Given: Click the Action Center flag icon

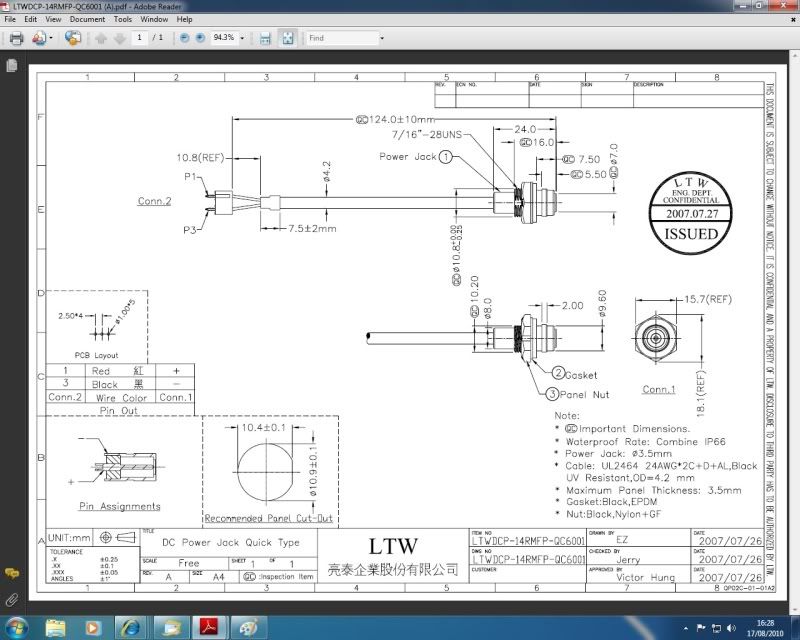Looking at the screenshot, I should [701, 628].
